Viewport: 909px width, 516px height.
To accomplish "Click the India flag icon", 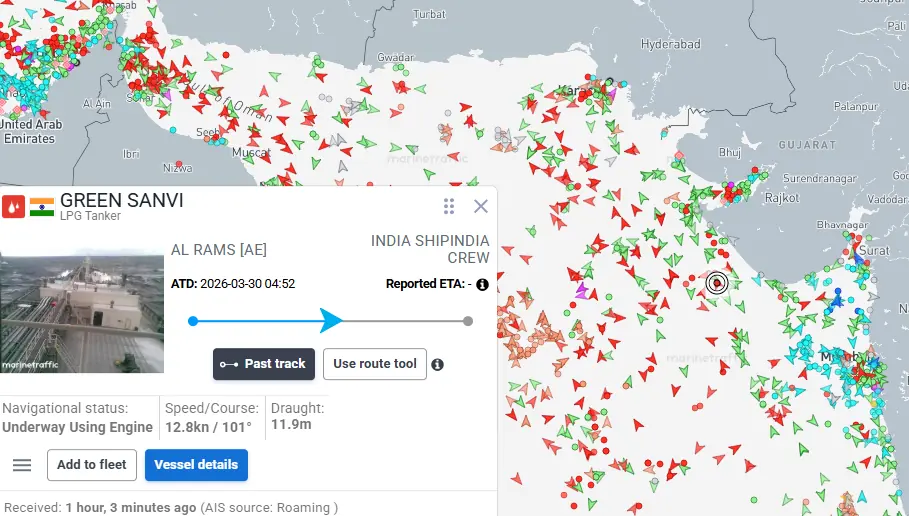I will coord(42,207).
